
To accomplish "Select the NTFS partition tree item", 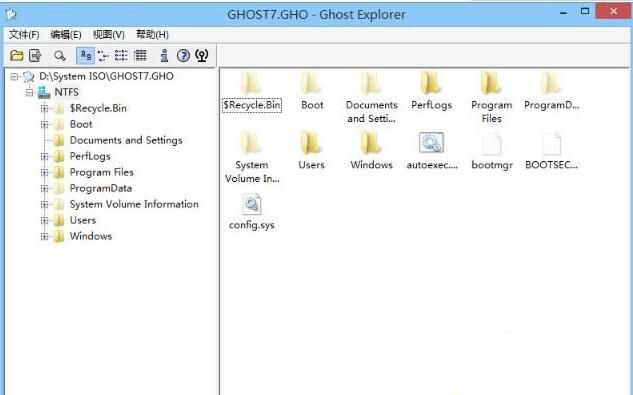I will 67,92.
